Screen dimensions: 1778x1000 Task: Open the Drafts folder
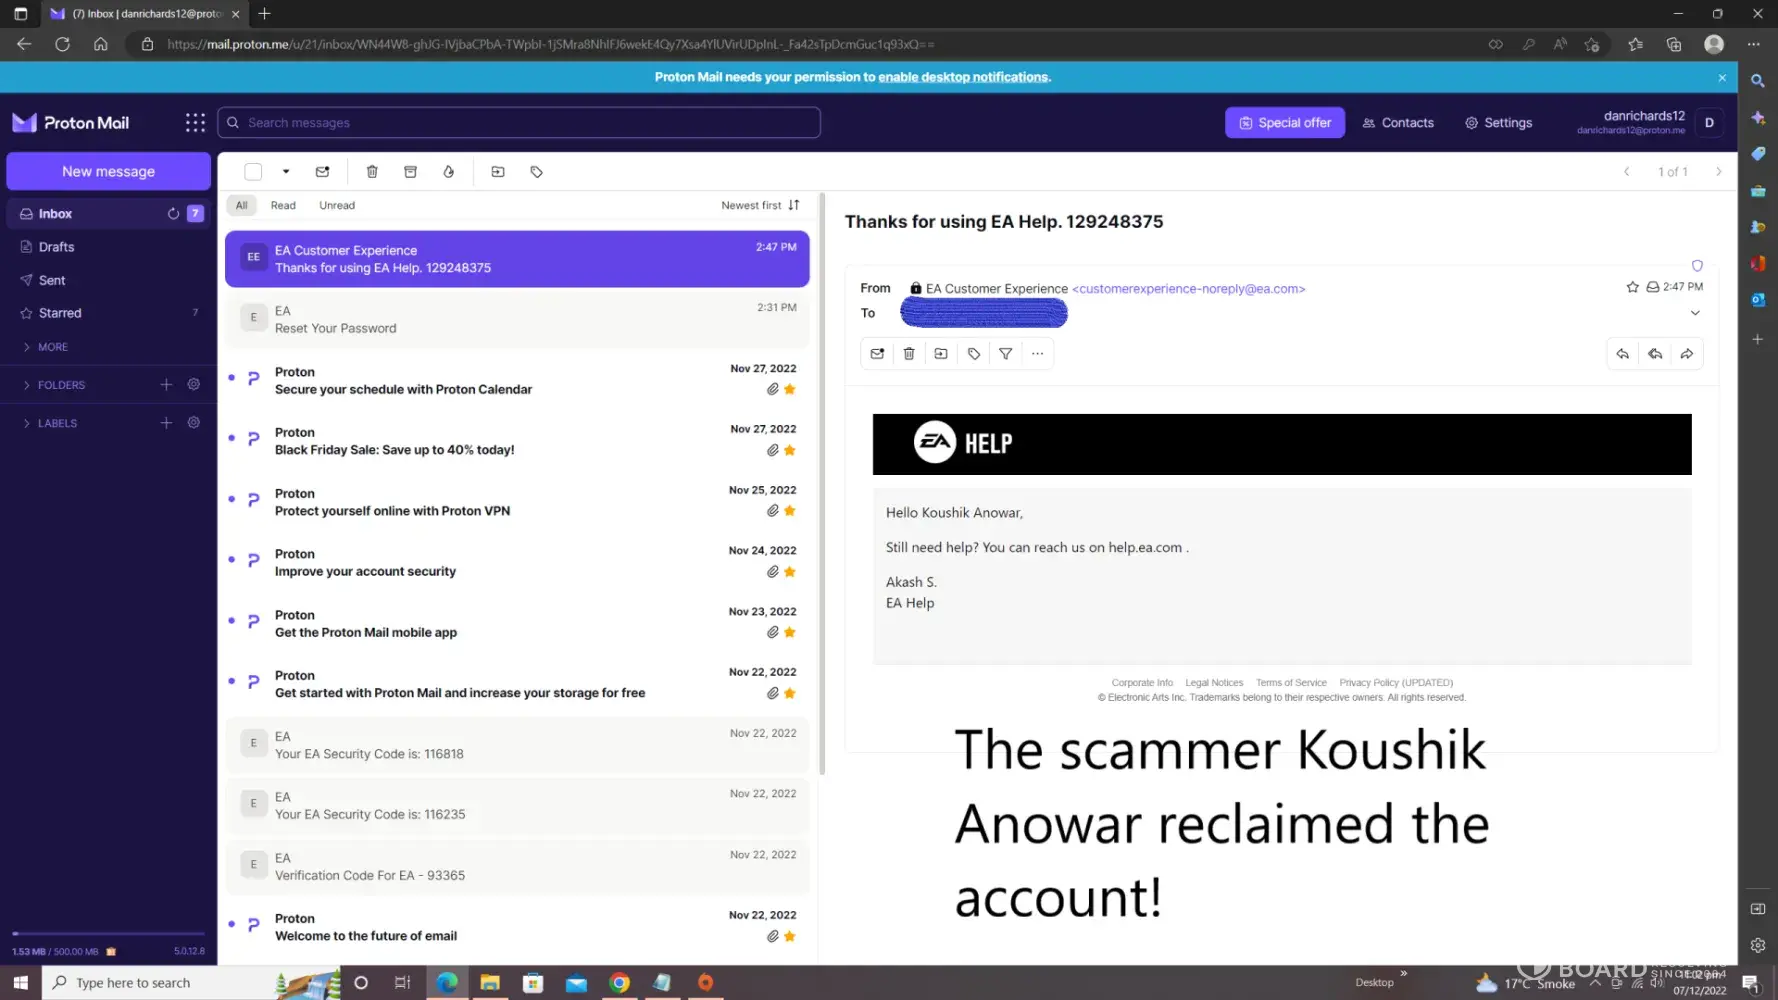click(x=108, y=247)
